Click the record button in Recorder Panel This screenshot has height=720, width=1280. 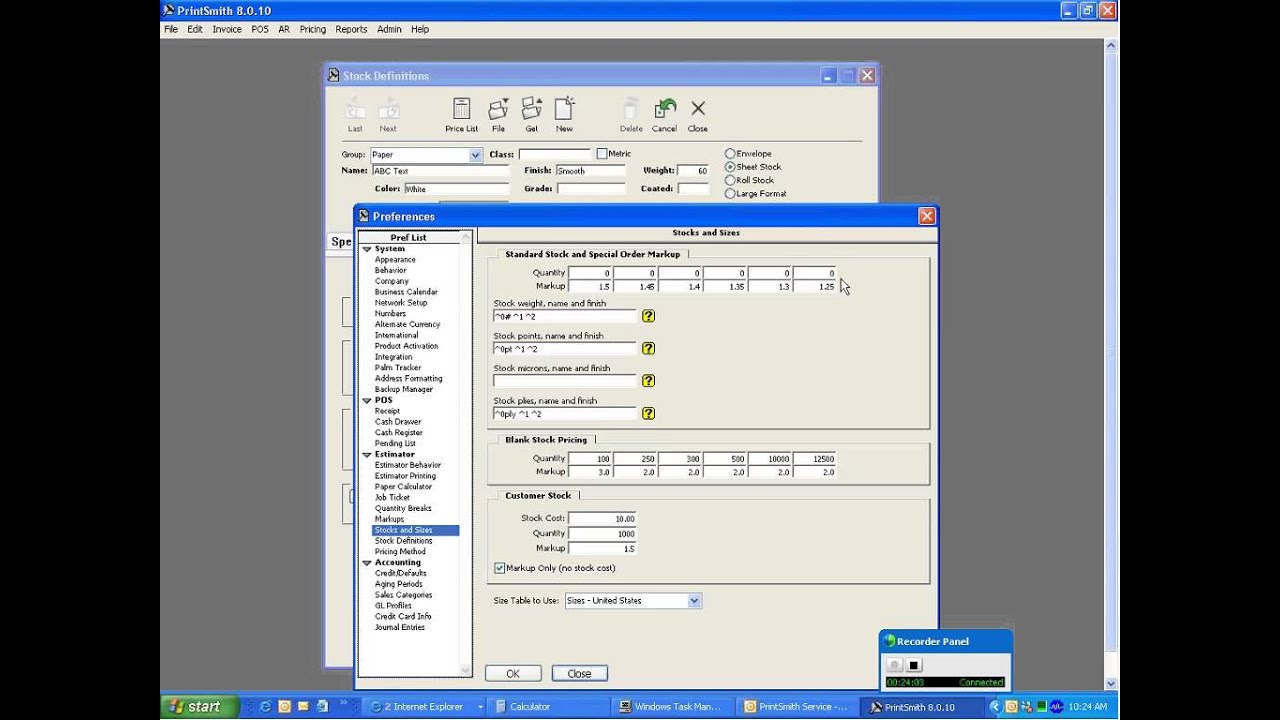click(x=895, y=665)
